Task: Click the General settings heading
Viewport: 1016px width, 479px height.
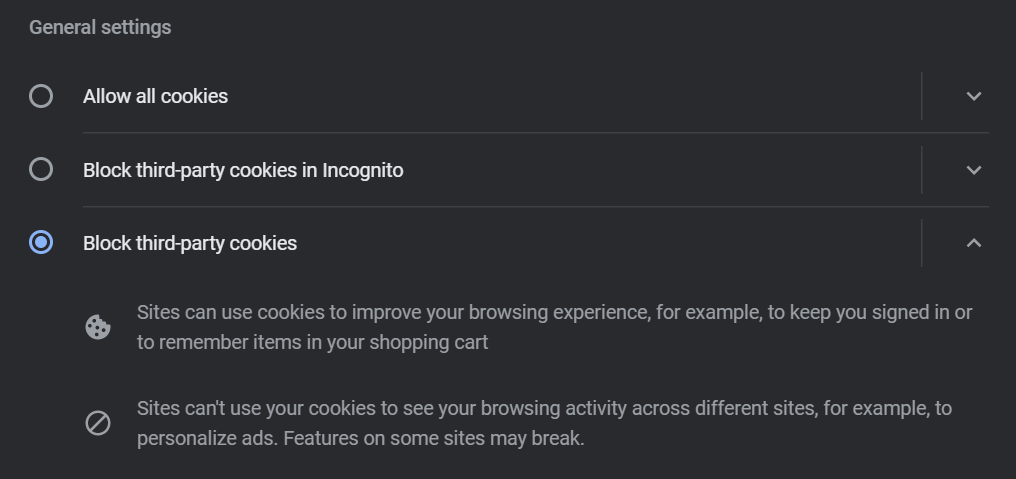Action: click(100, 27)
